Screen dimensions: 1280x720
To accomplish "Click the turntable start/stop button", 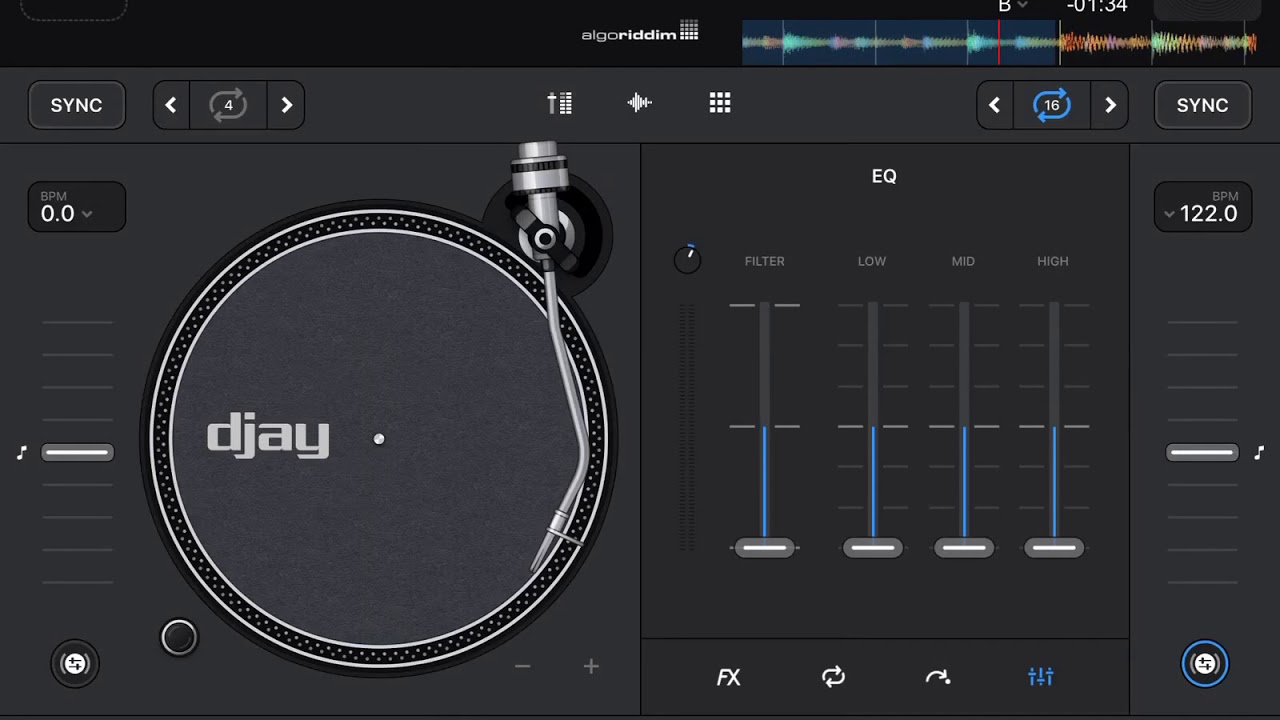I will click(179, 637).
